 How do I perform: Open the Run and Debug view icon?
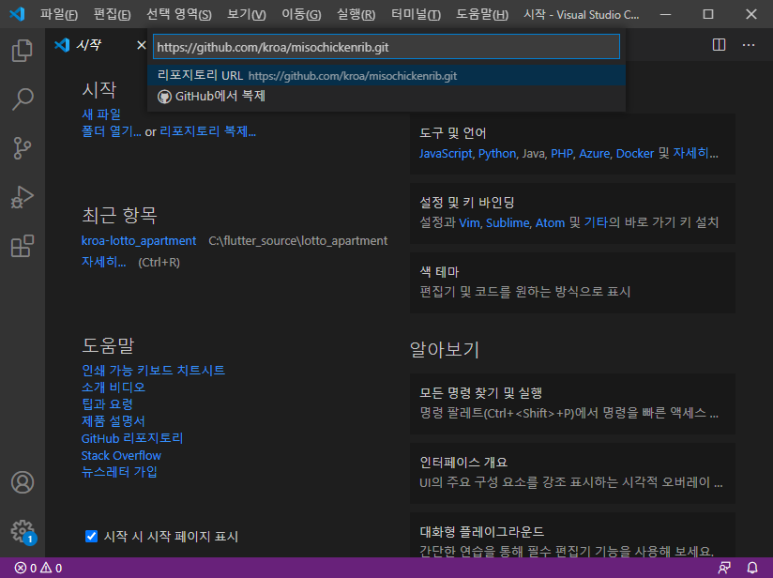pyautogui.click(x=22, y=197)
